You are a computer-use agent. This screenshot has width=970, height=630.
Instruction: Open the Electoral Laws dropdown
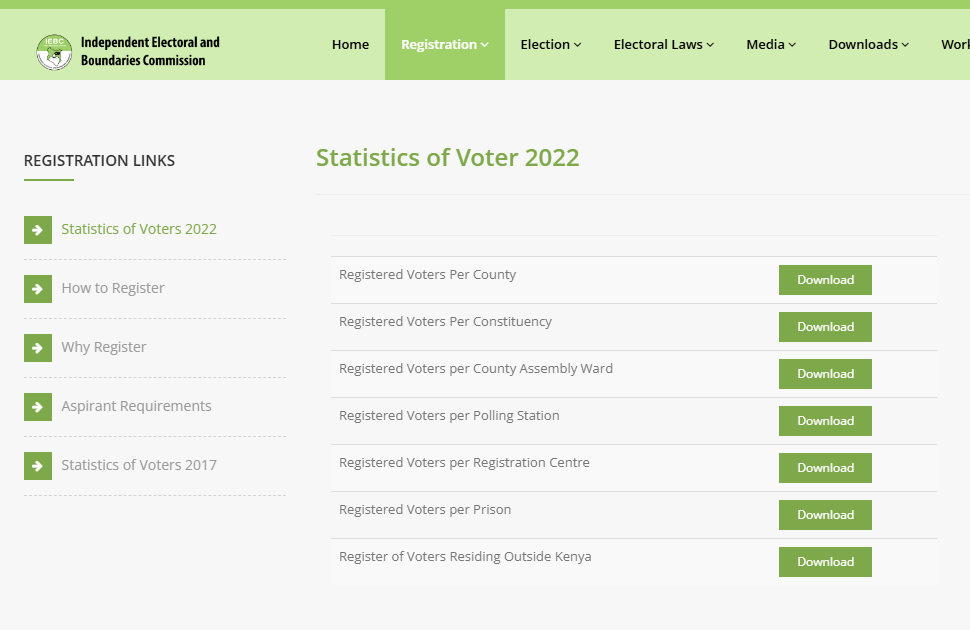(x=663, y=44)
